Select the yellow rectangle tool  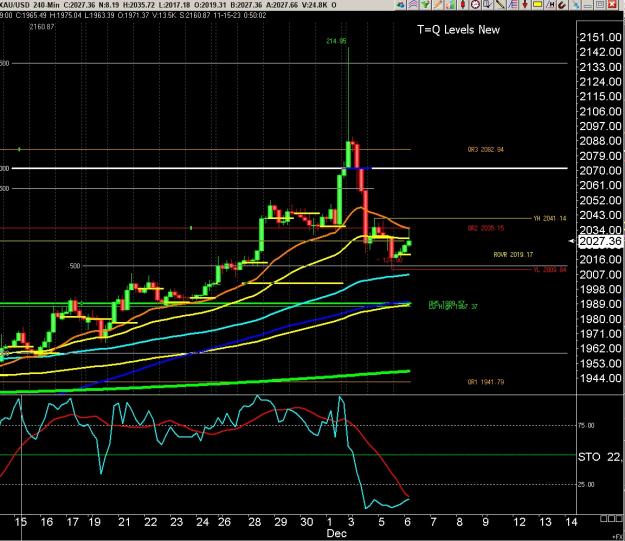pyautogui.click(x=537, y=5)
